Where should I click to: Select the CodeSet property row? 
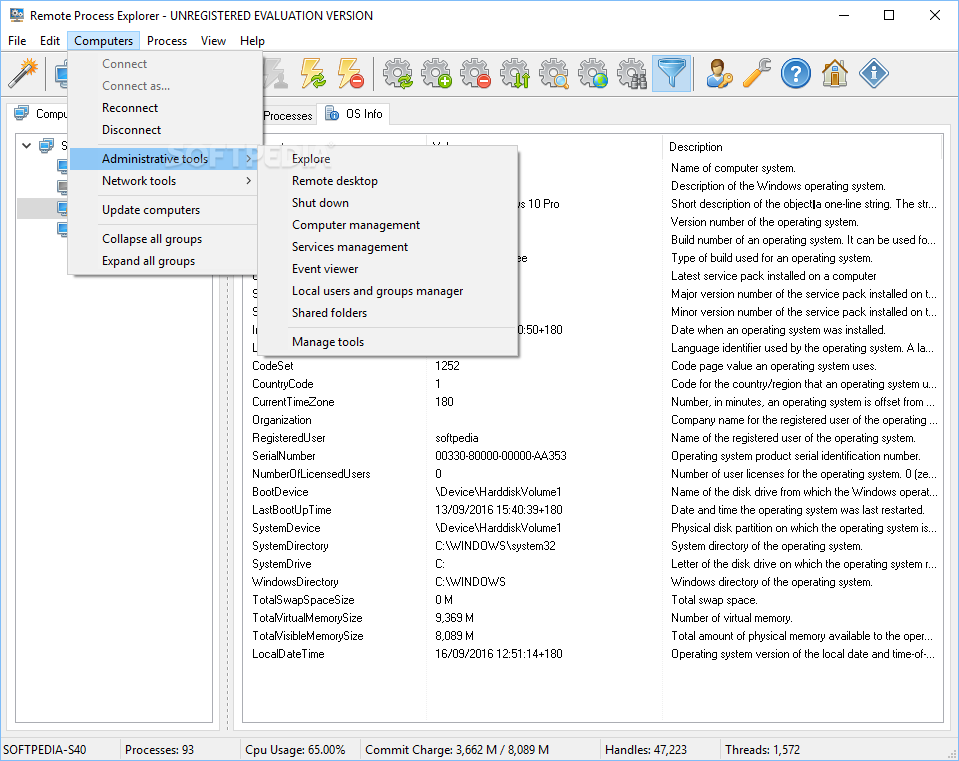coord(593,366)
